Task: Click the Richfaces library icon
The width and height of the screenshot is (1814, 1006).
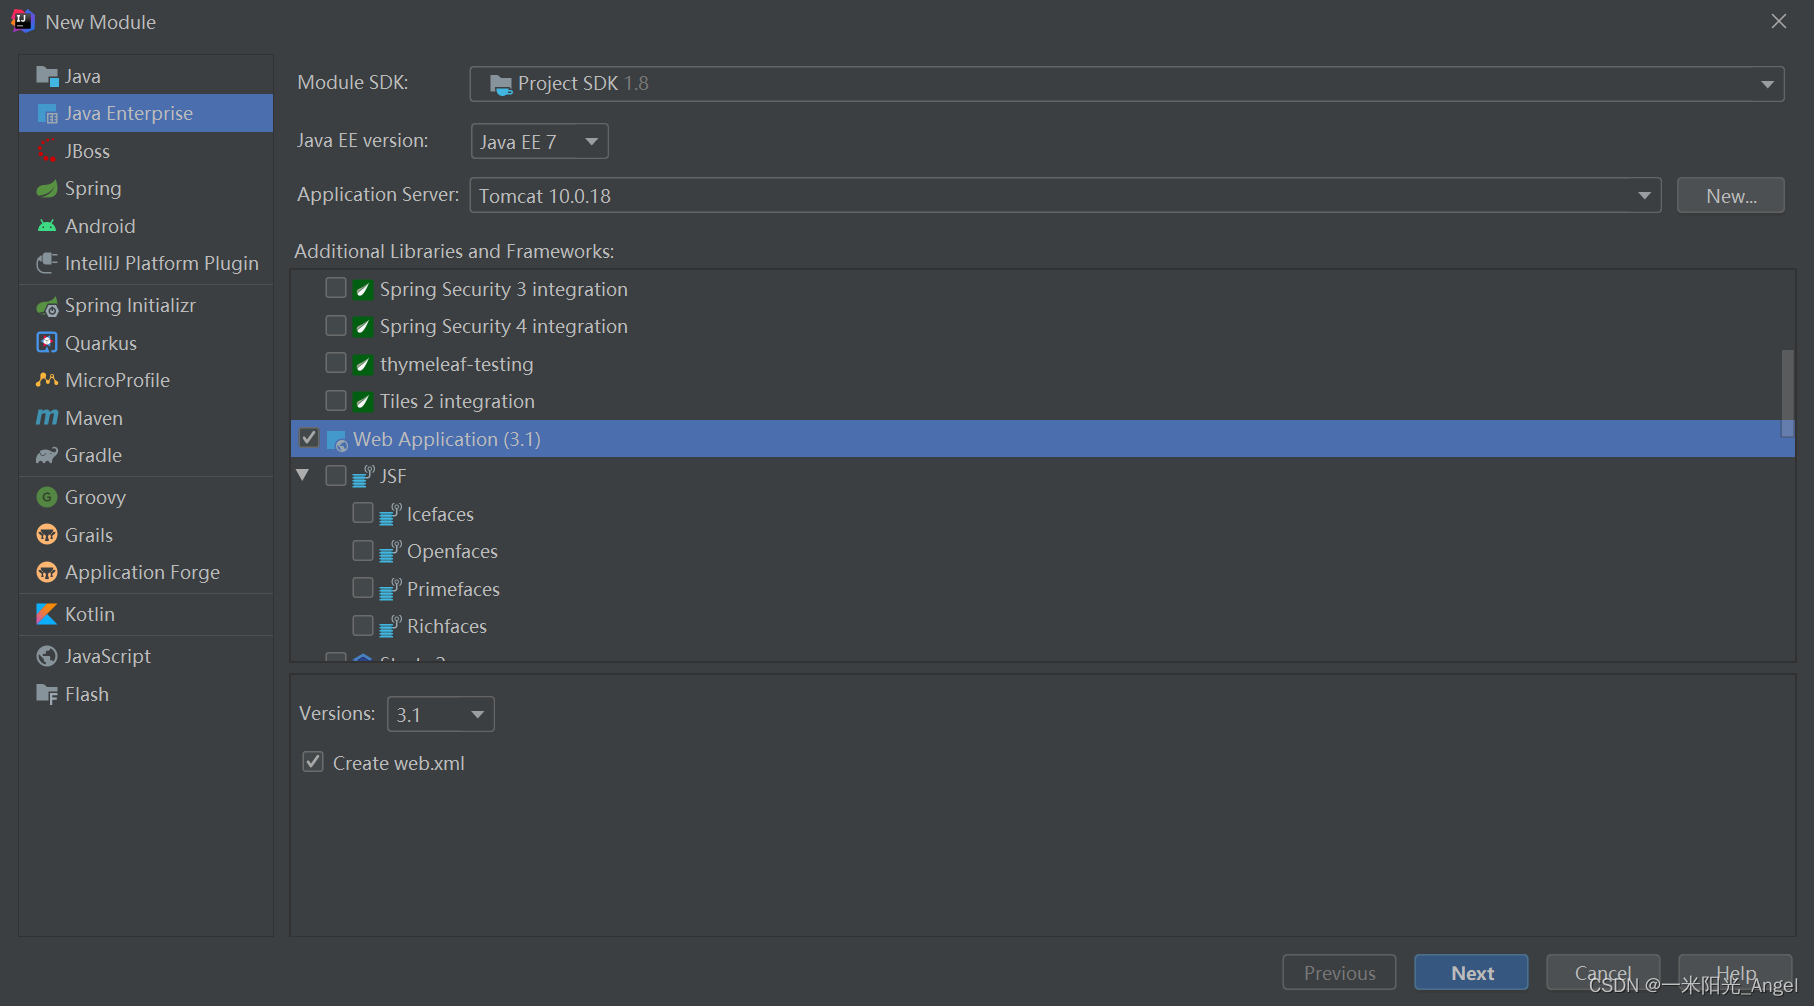Action: (x=391, y=626)
